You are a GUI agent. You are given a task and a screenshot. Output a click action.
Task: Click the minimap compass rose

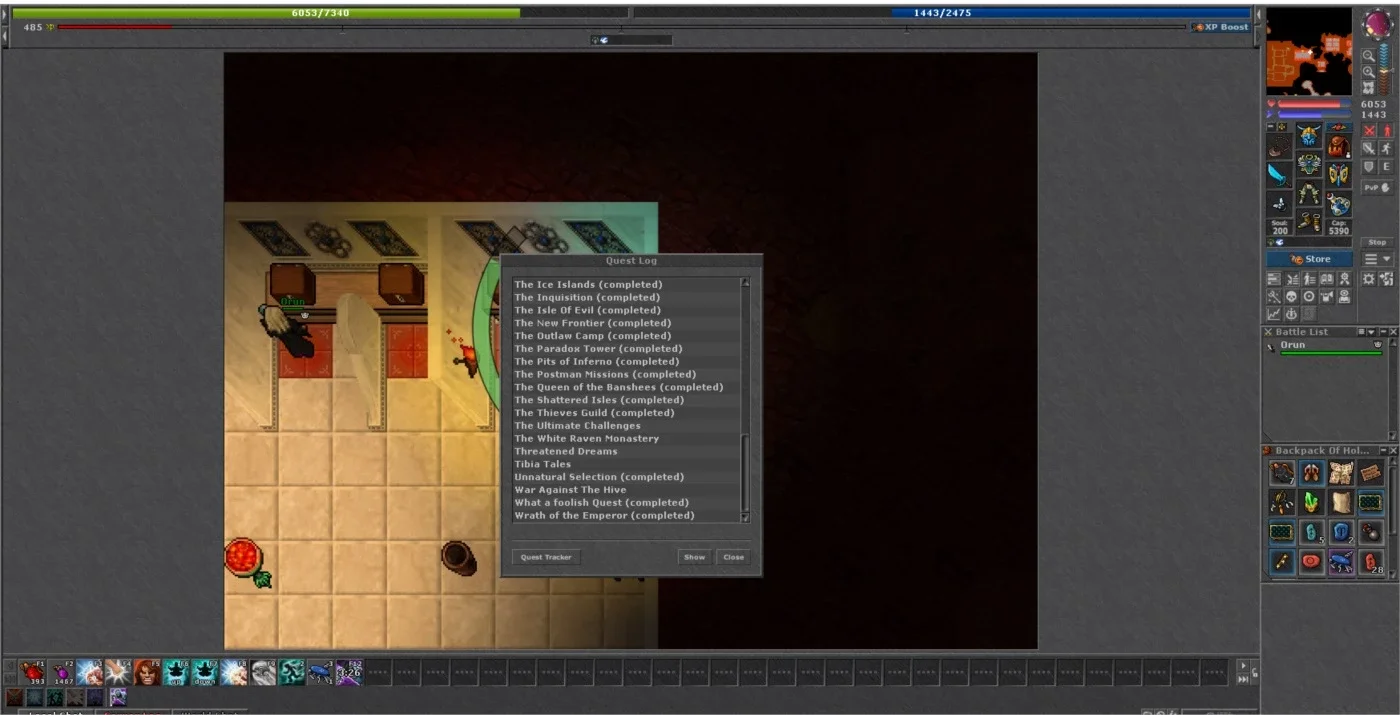coord(1377,23)
